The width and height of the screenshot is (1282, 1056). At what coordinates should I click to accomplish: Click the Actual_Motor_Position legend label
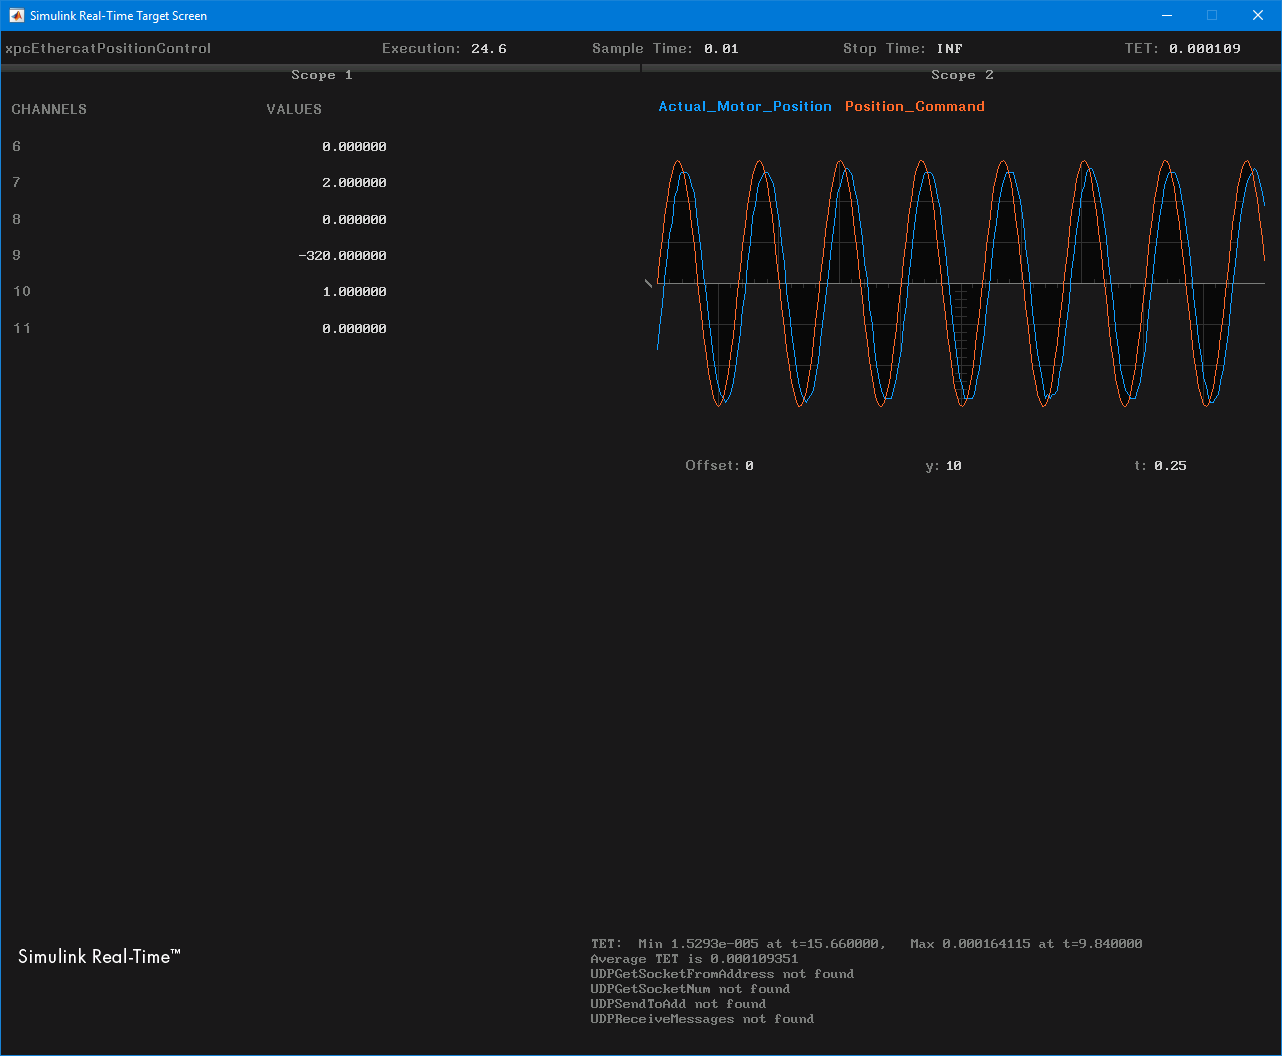point(744,107)
